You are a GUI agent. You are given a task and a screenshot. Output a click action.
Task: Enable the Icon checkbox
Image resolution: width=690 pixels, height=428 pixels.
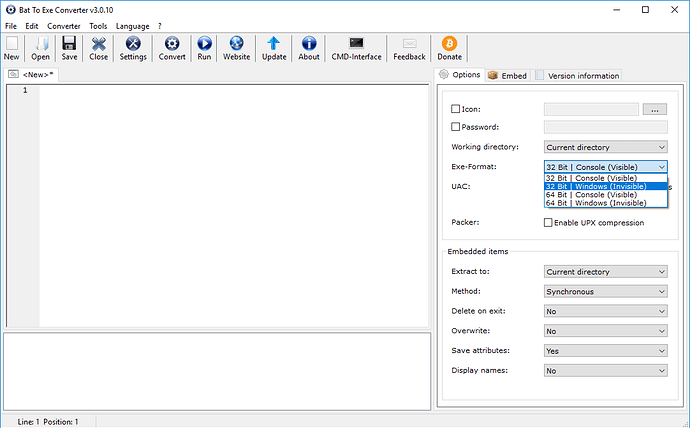457,109
